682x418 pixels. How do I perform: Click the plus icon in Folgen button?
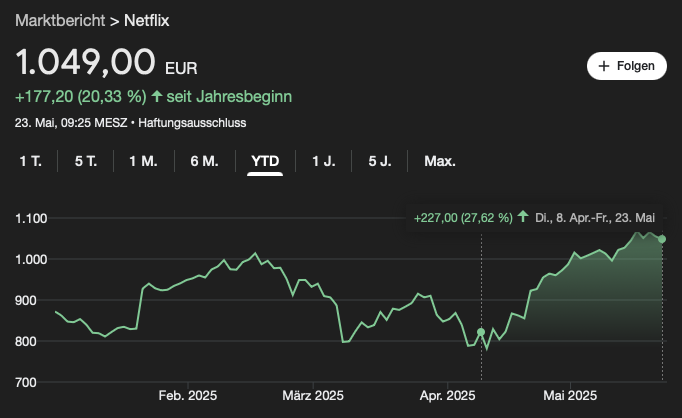604,66
